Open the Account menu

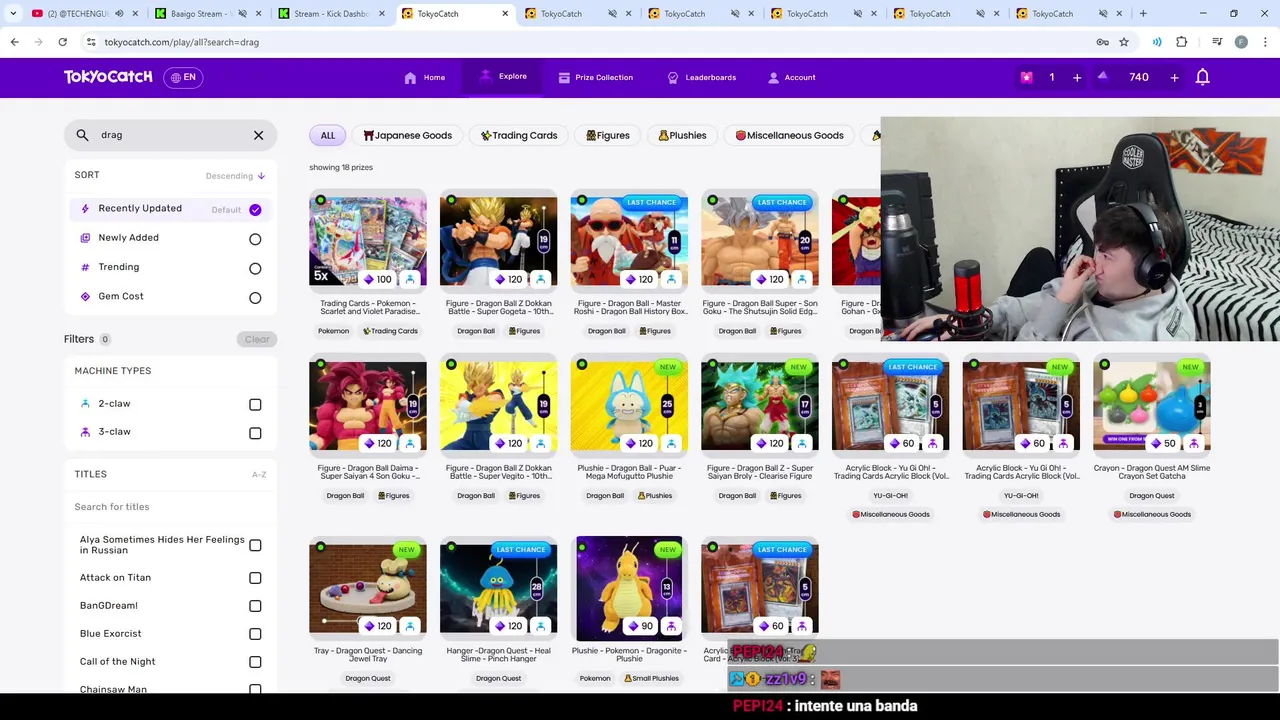792,77
